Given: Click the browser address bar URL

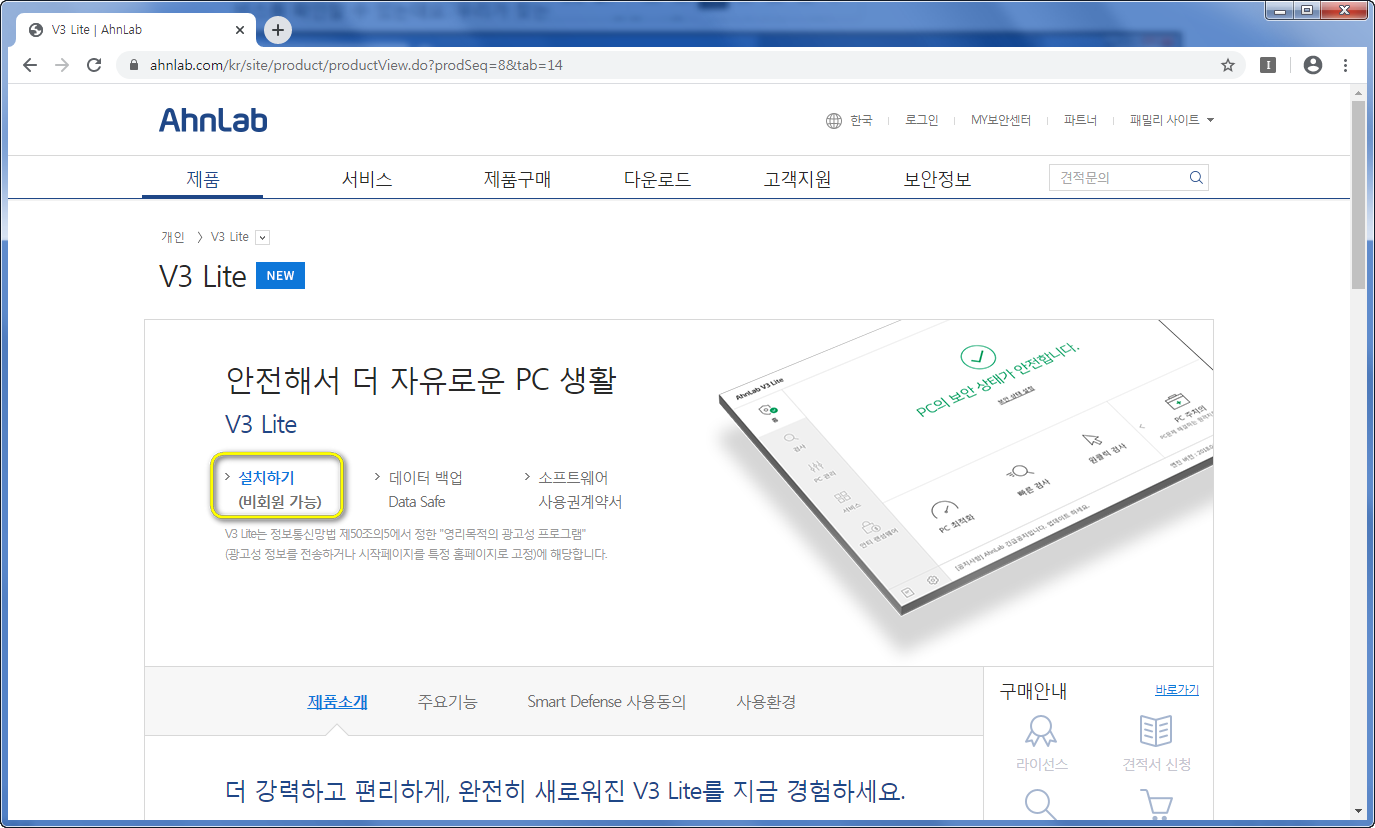Looking at the screenshot, I should click(x=356, y=65).
